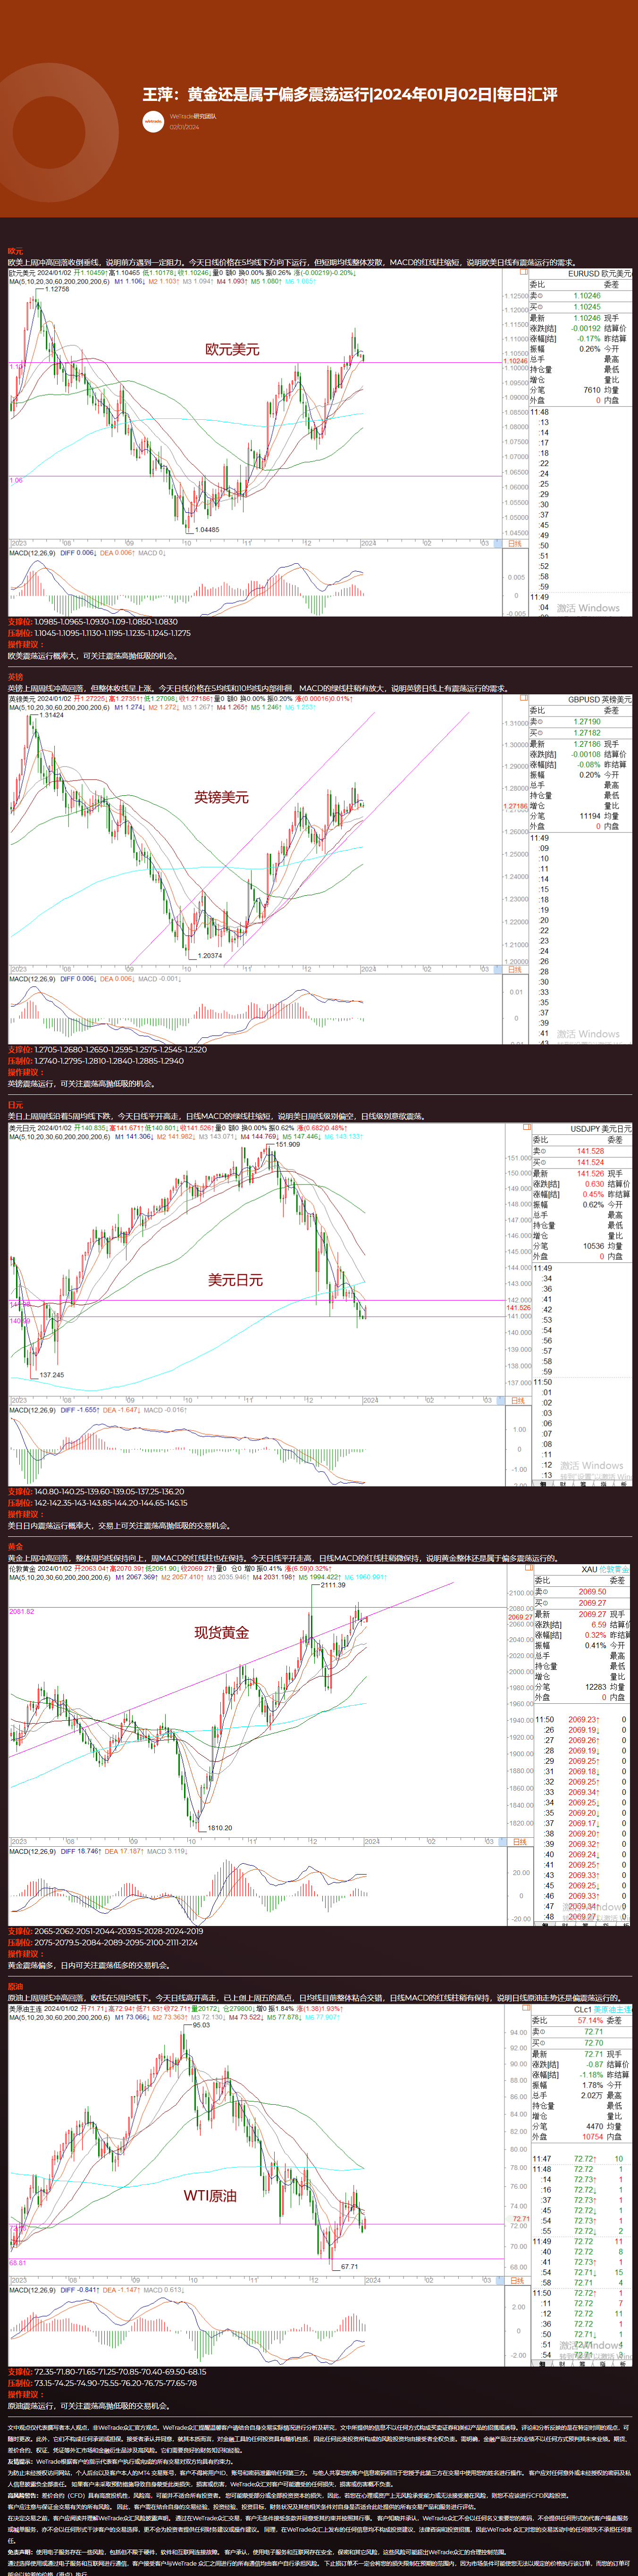The width and height of the screenshot is (638, 2576).
Task: Click the pound 压制位 resistance levels line
Action: click(x=96, y=1060)
